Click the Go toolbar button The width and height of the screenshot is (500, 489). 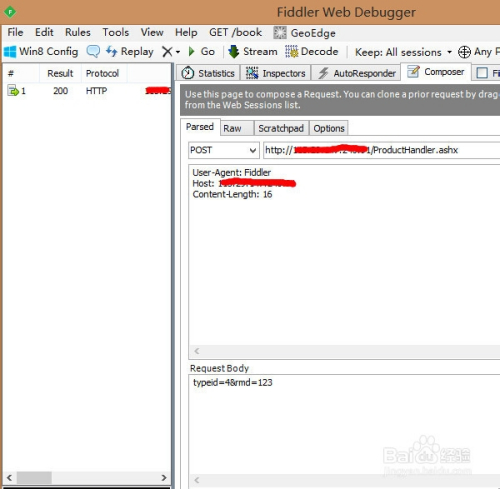[207, 52]
